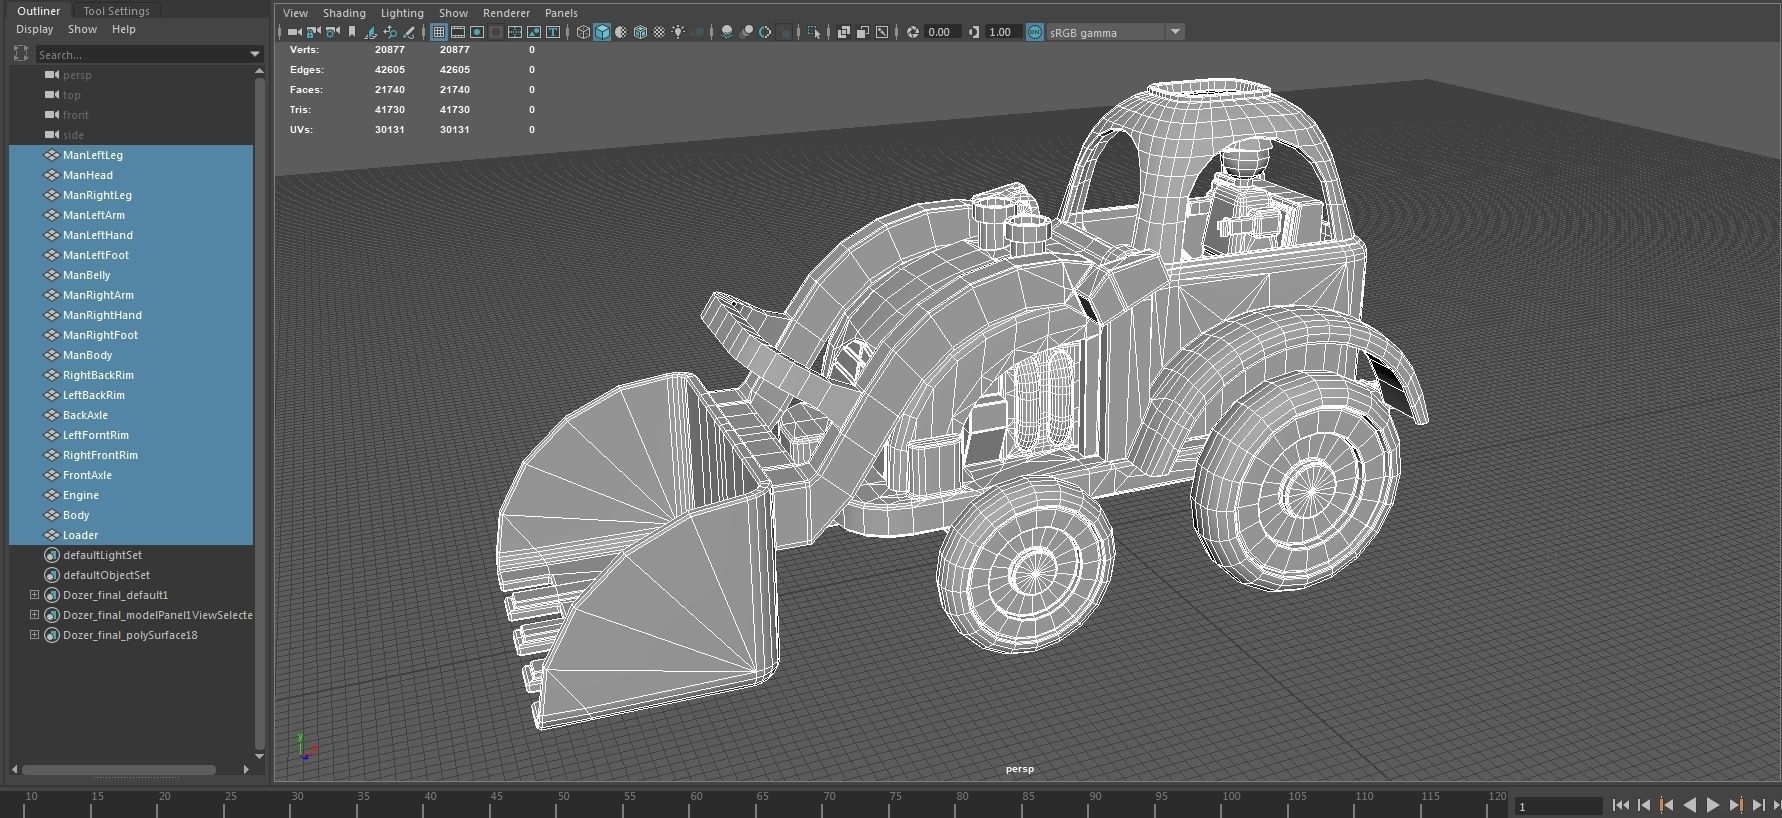Expand the Dozer_final_polySurface18 node
Viewport: 1782px width, 818px height.
point(34,635)
